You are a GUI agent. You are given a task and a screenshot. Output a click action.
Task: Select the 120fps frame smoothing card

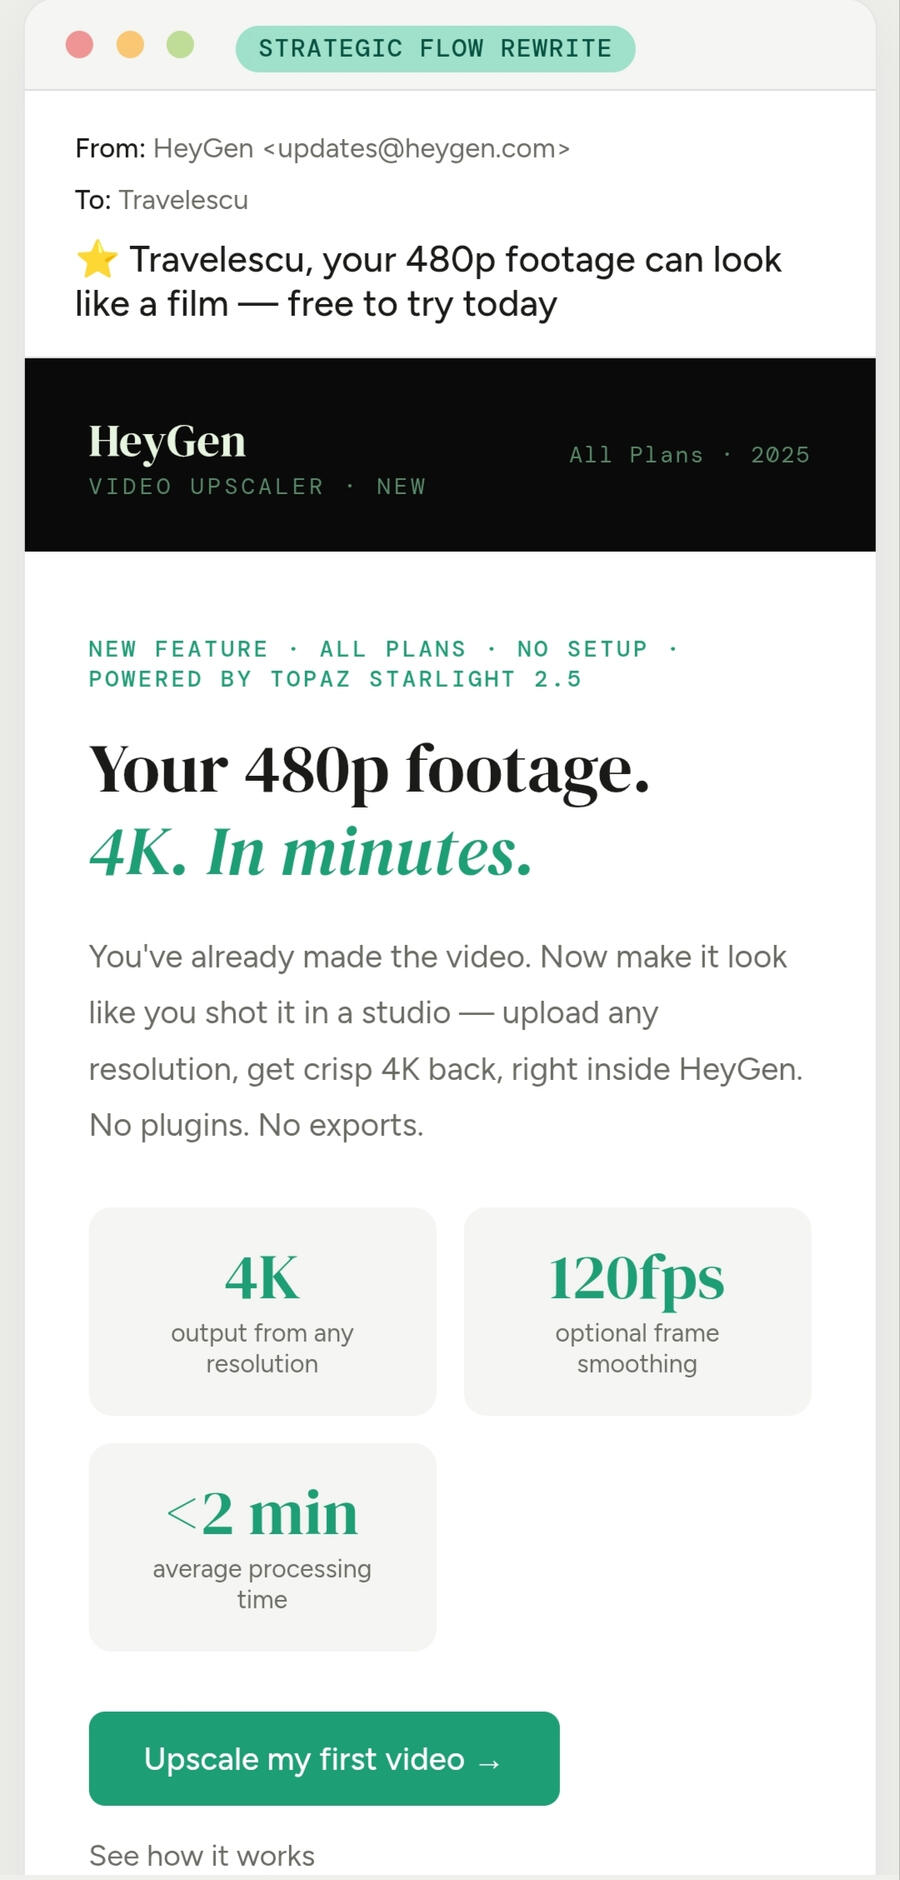(x=637, y=1311)
